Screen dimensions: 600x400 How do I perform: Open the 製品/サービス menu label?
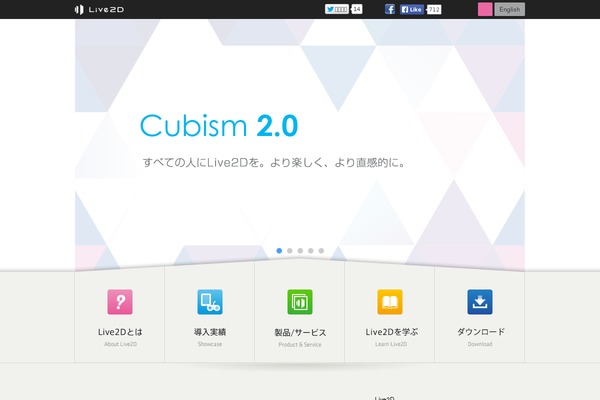tap(300, 333)
